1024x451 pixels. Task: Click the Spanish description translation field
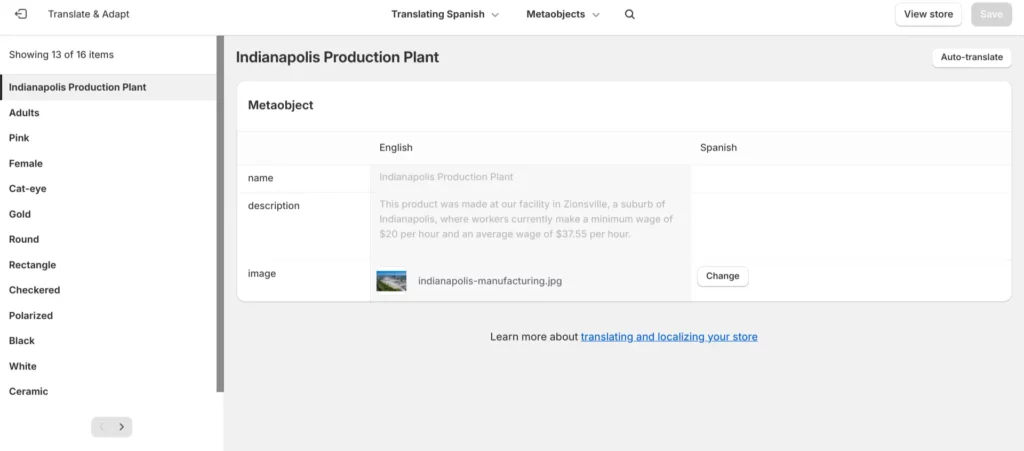pos(851,226)
